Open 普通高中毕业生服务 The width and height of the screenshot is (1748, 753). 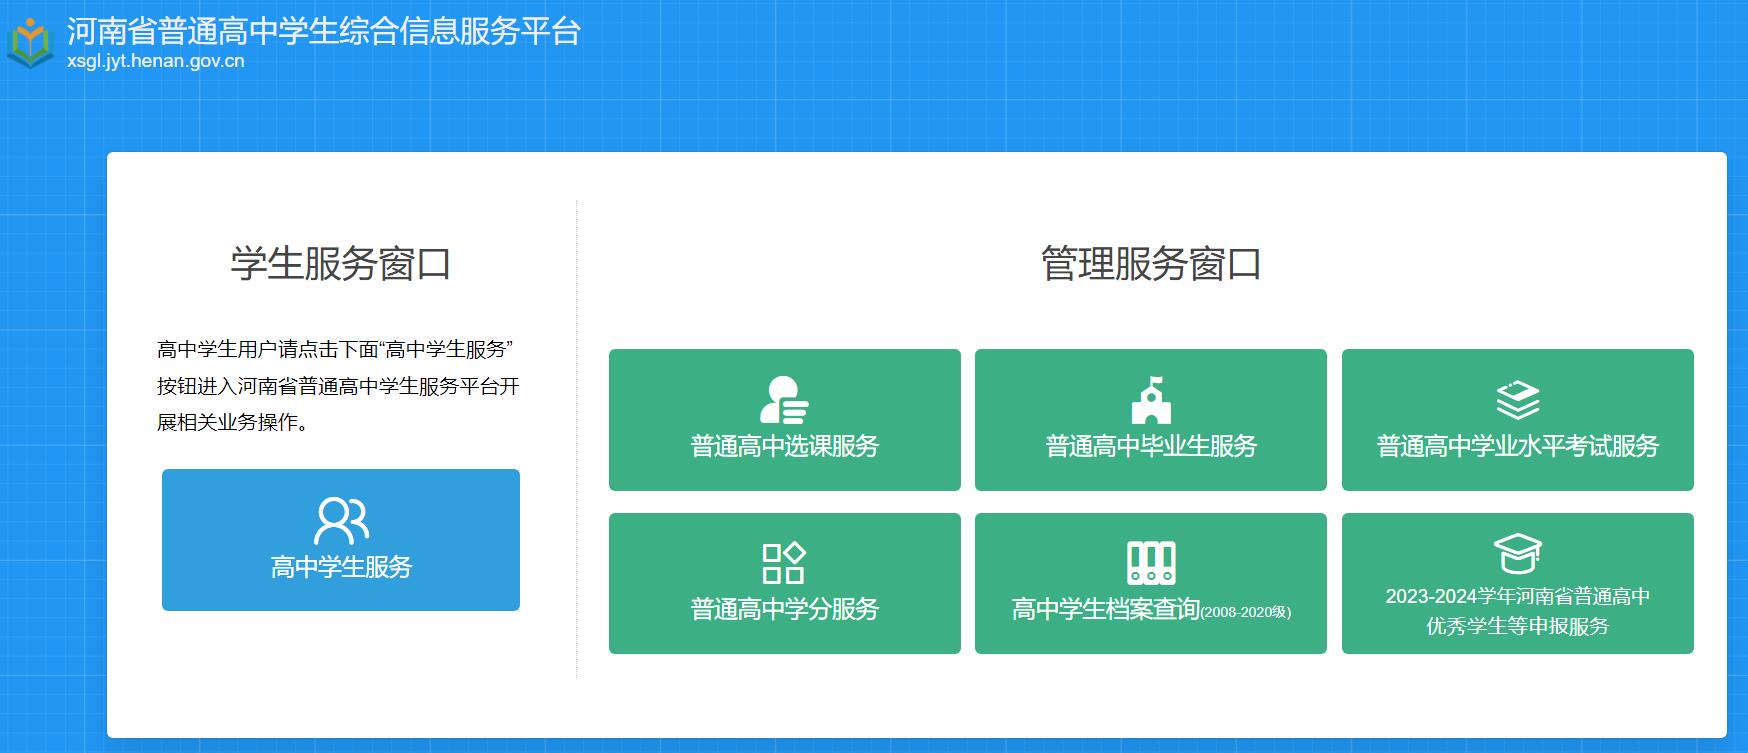click(x=1151, y=420)
